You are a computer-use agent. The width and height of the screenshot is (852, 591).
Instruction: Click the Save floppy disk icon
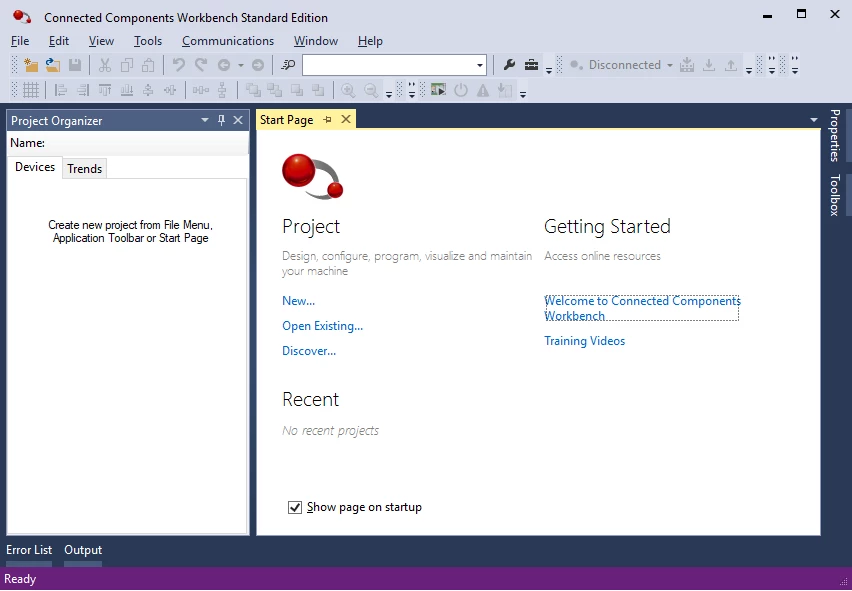click(75, 65)
